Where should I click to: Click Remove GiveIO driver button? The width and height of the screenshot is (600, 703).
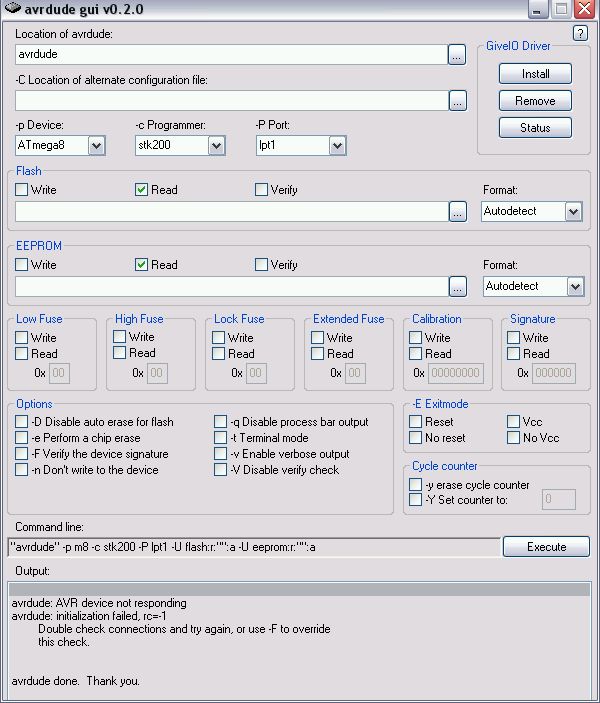[x=535, y=100]
